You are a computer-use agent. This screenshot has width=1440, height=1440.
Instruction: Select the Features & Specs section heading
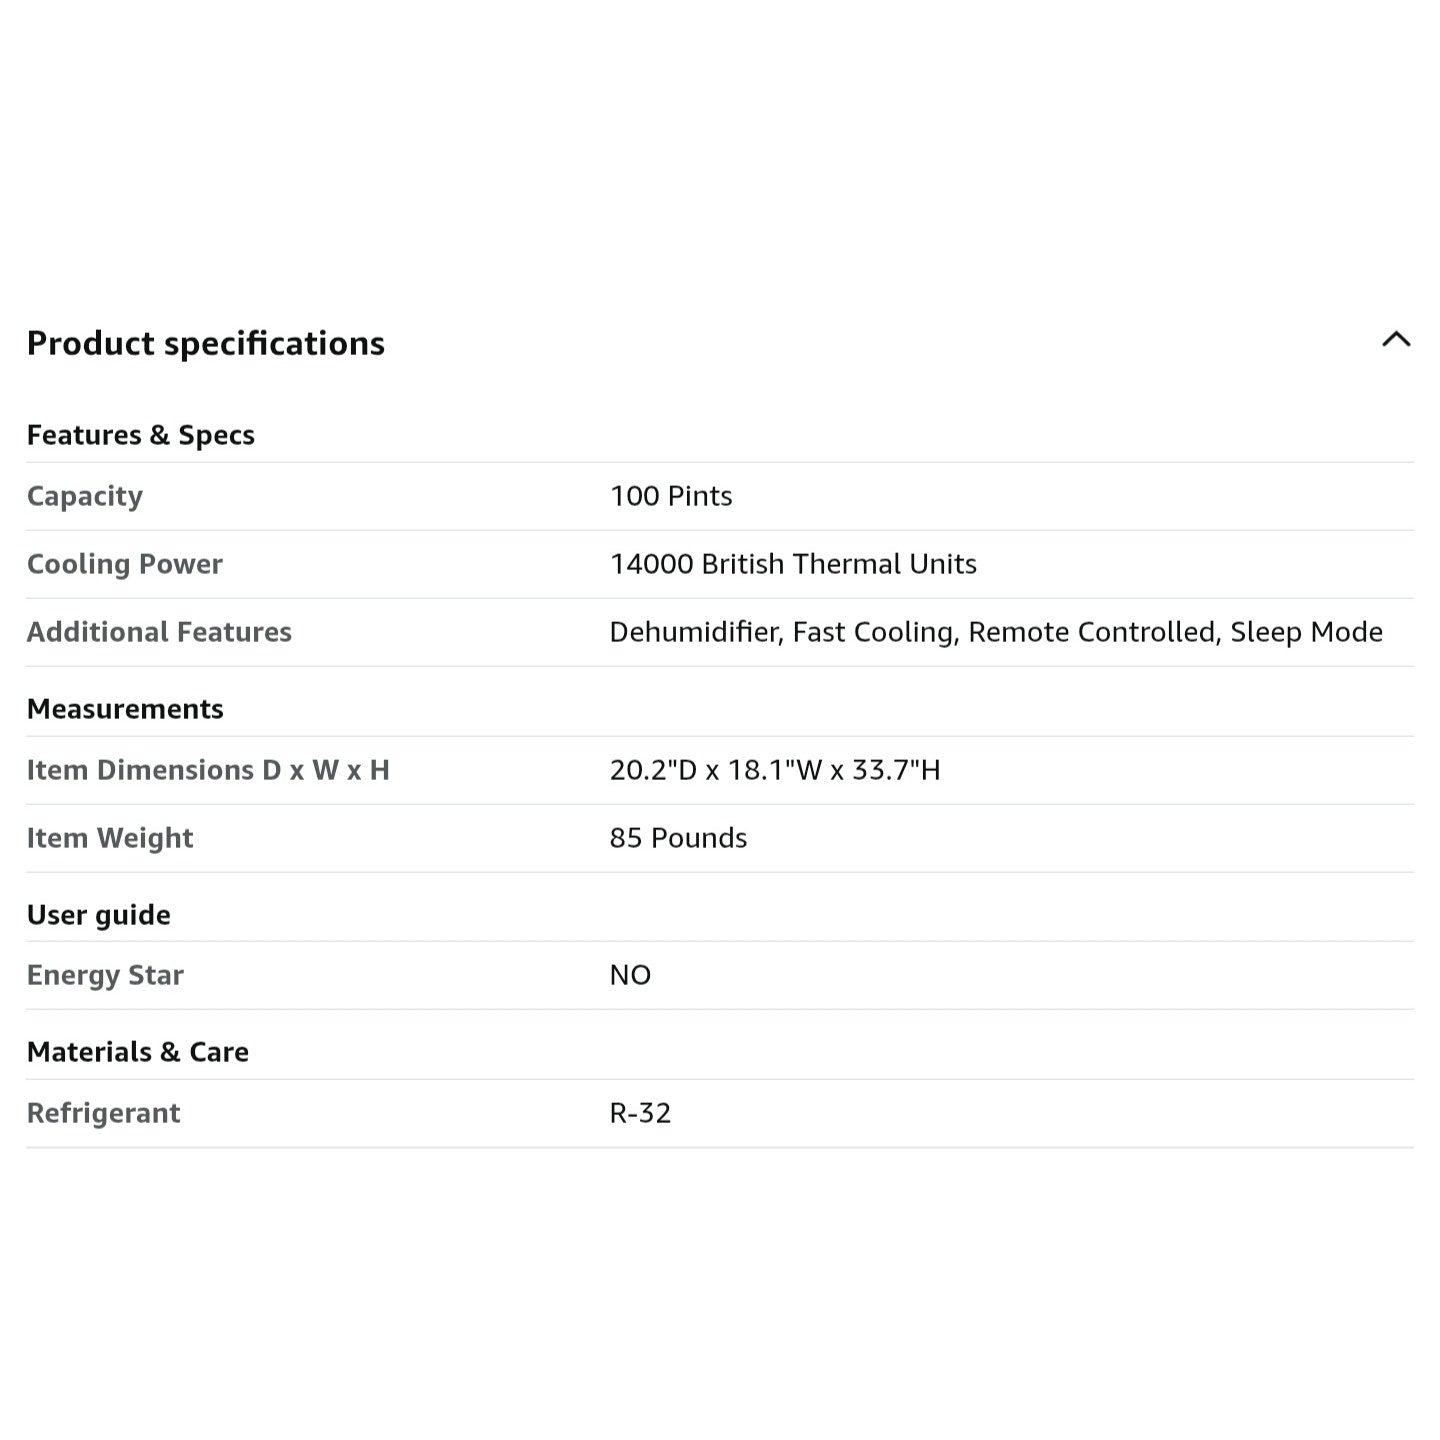[x=141, y=435]
